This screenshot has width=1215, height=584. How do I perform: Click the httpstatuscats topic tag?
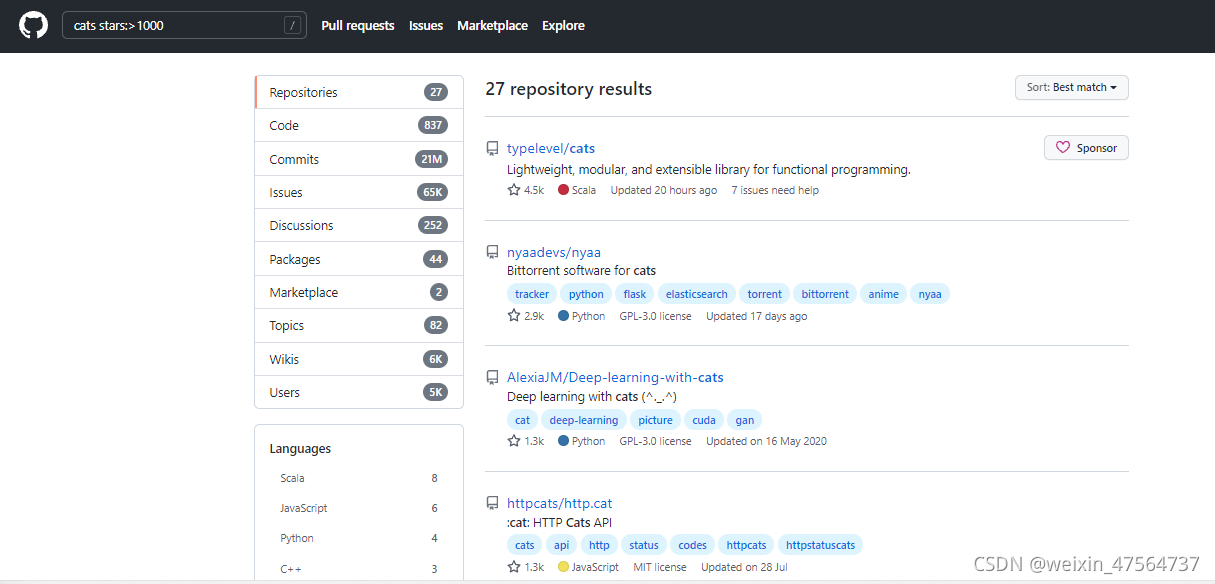point(820,545)
